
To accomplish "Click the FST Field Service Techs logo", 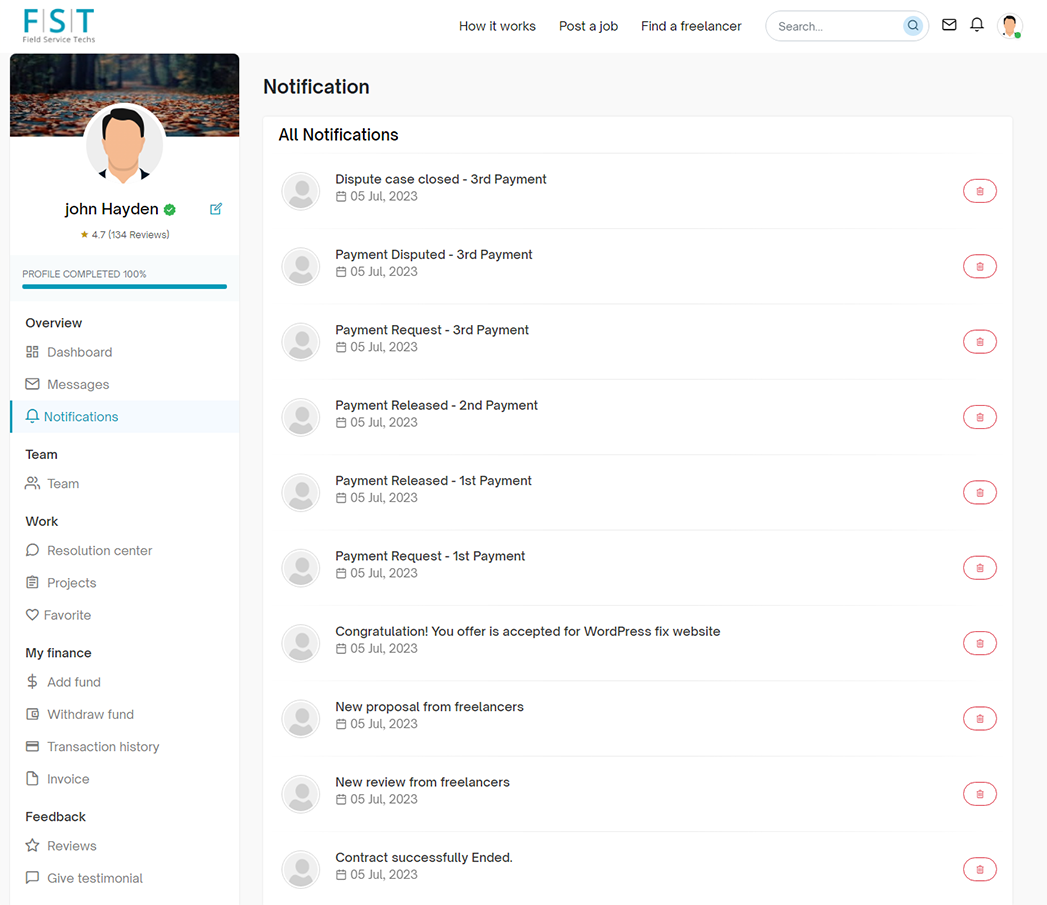I will tap(59, 25).
